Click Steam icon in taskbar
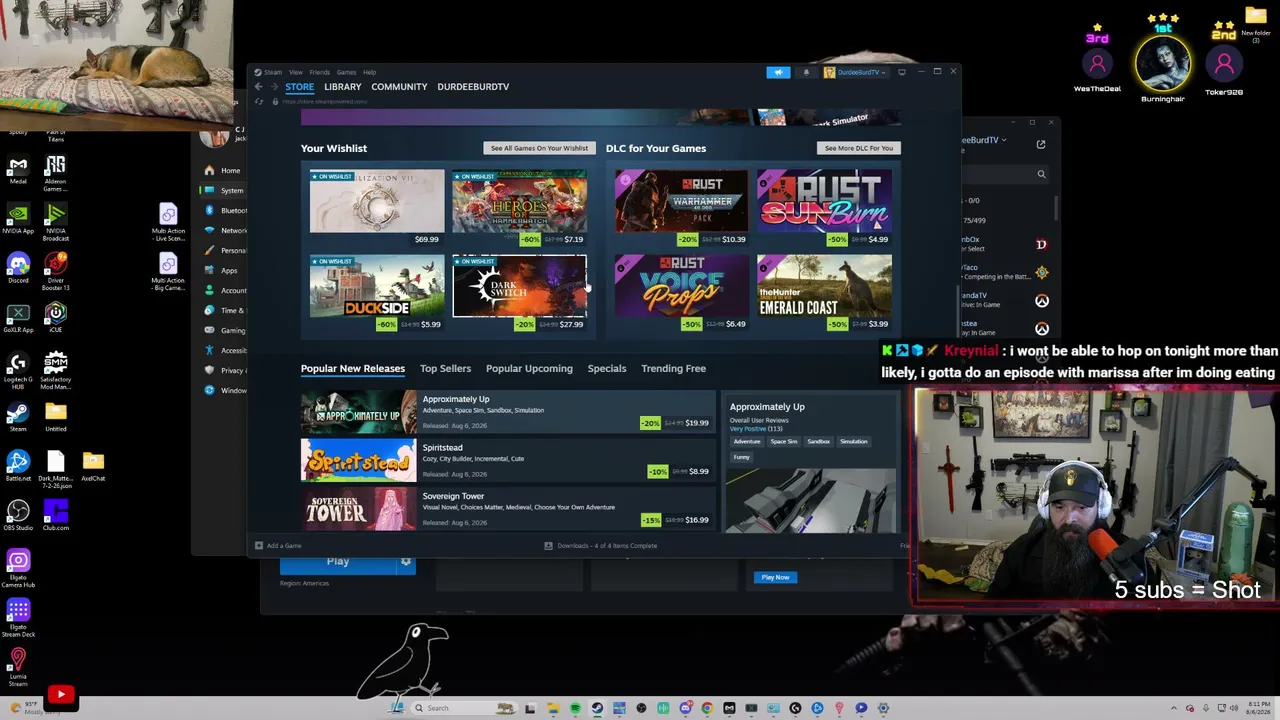Viewport: 1280px width, 720px height. click(597, 708)
